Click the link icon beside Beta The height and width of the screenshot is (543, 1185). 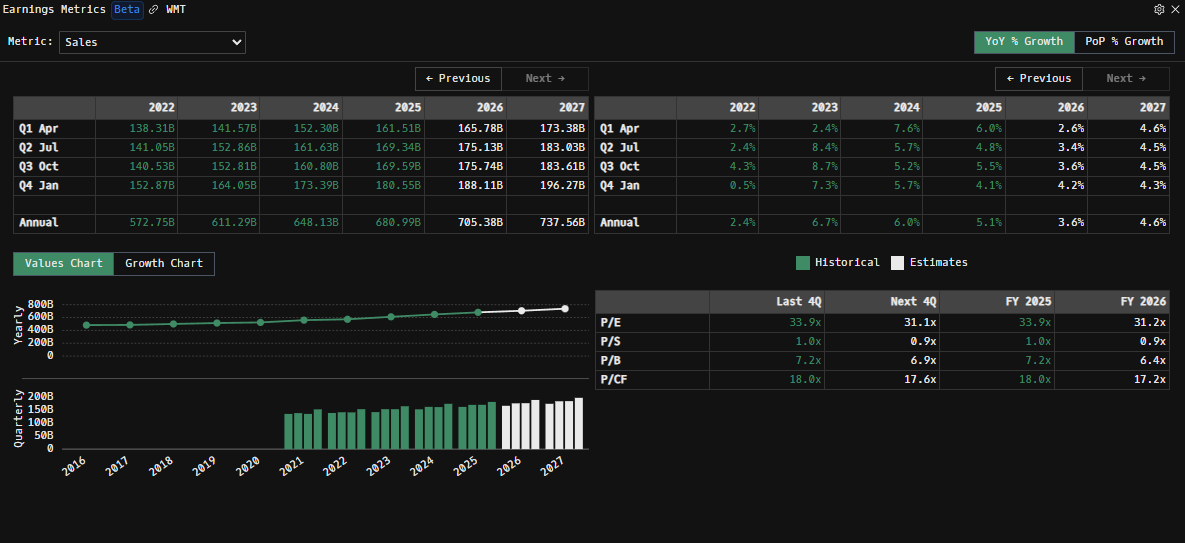click(153, 10)
